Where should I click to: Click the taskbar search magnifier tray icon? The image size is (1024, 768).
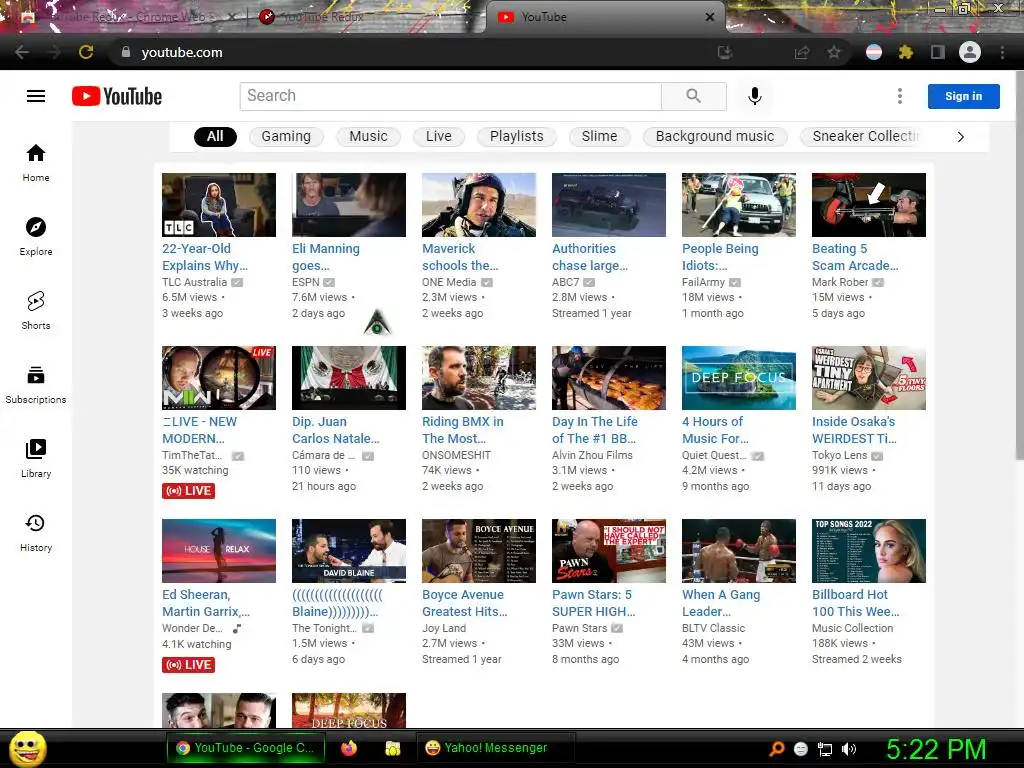click(x=776, y=749)
